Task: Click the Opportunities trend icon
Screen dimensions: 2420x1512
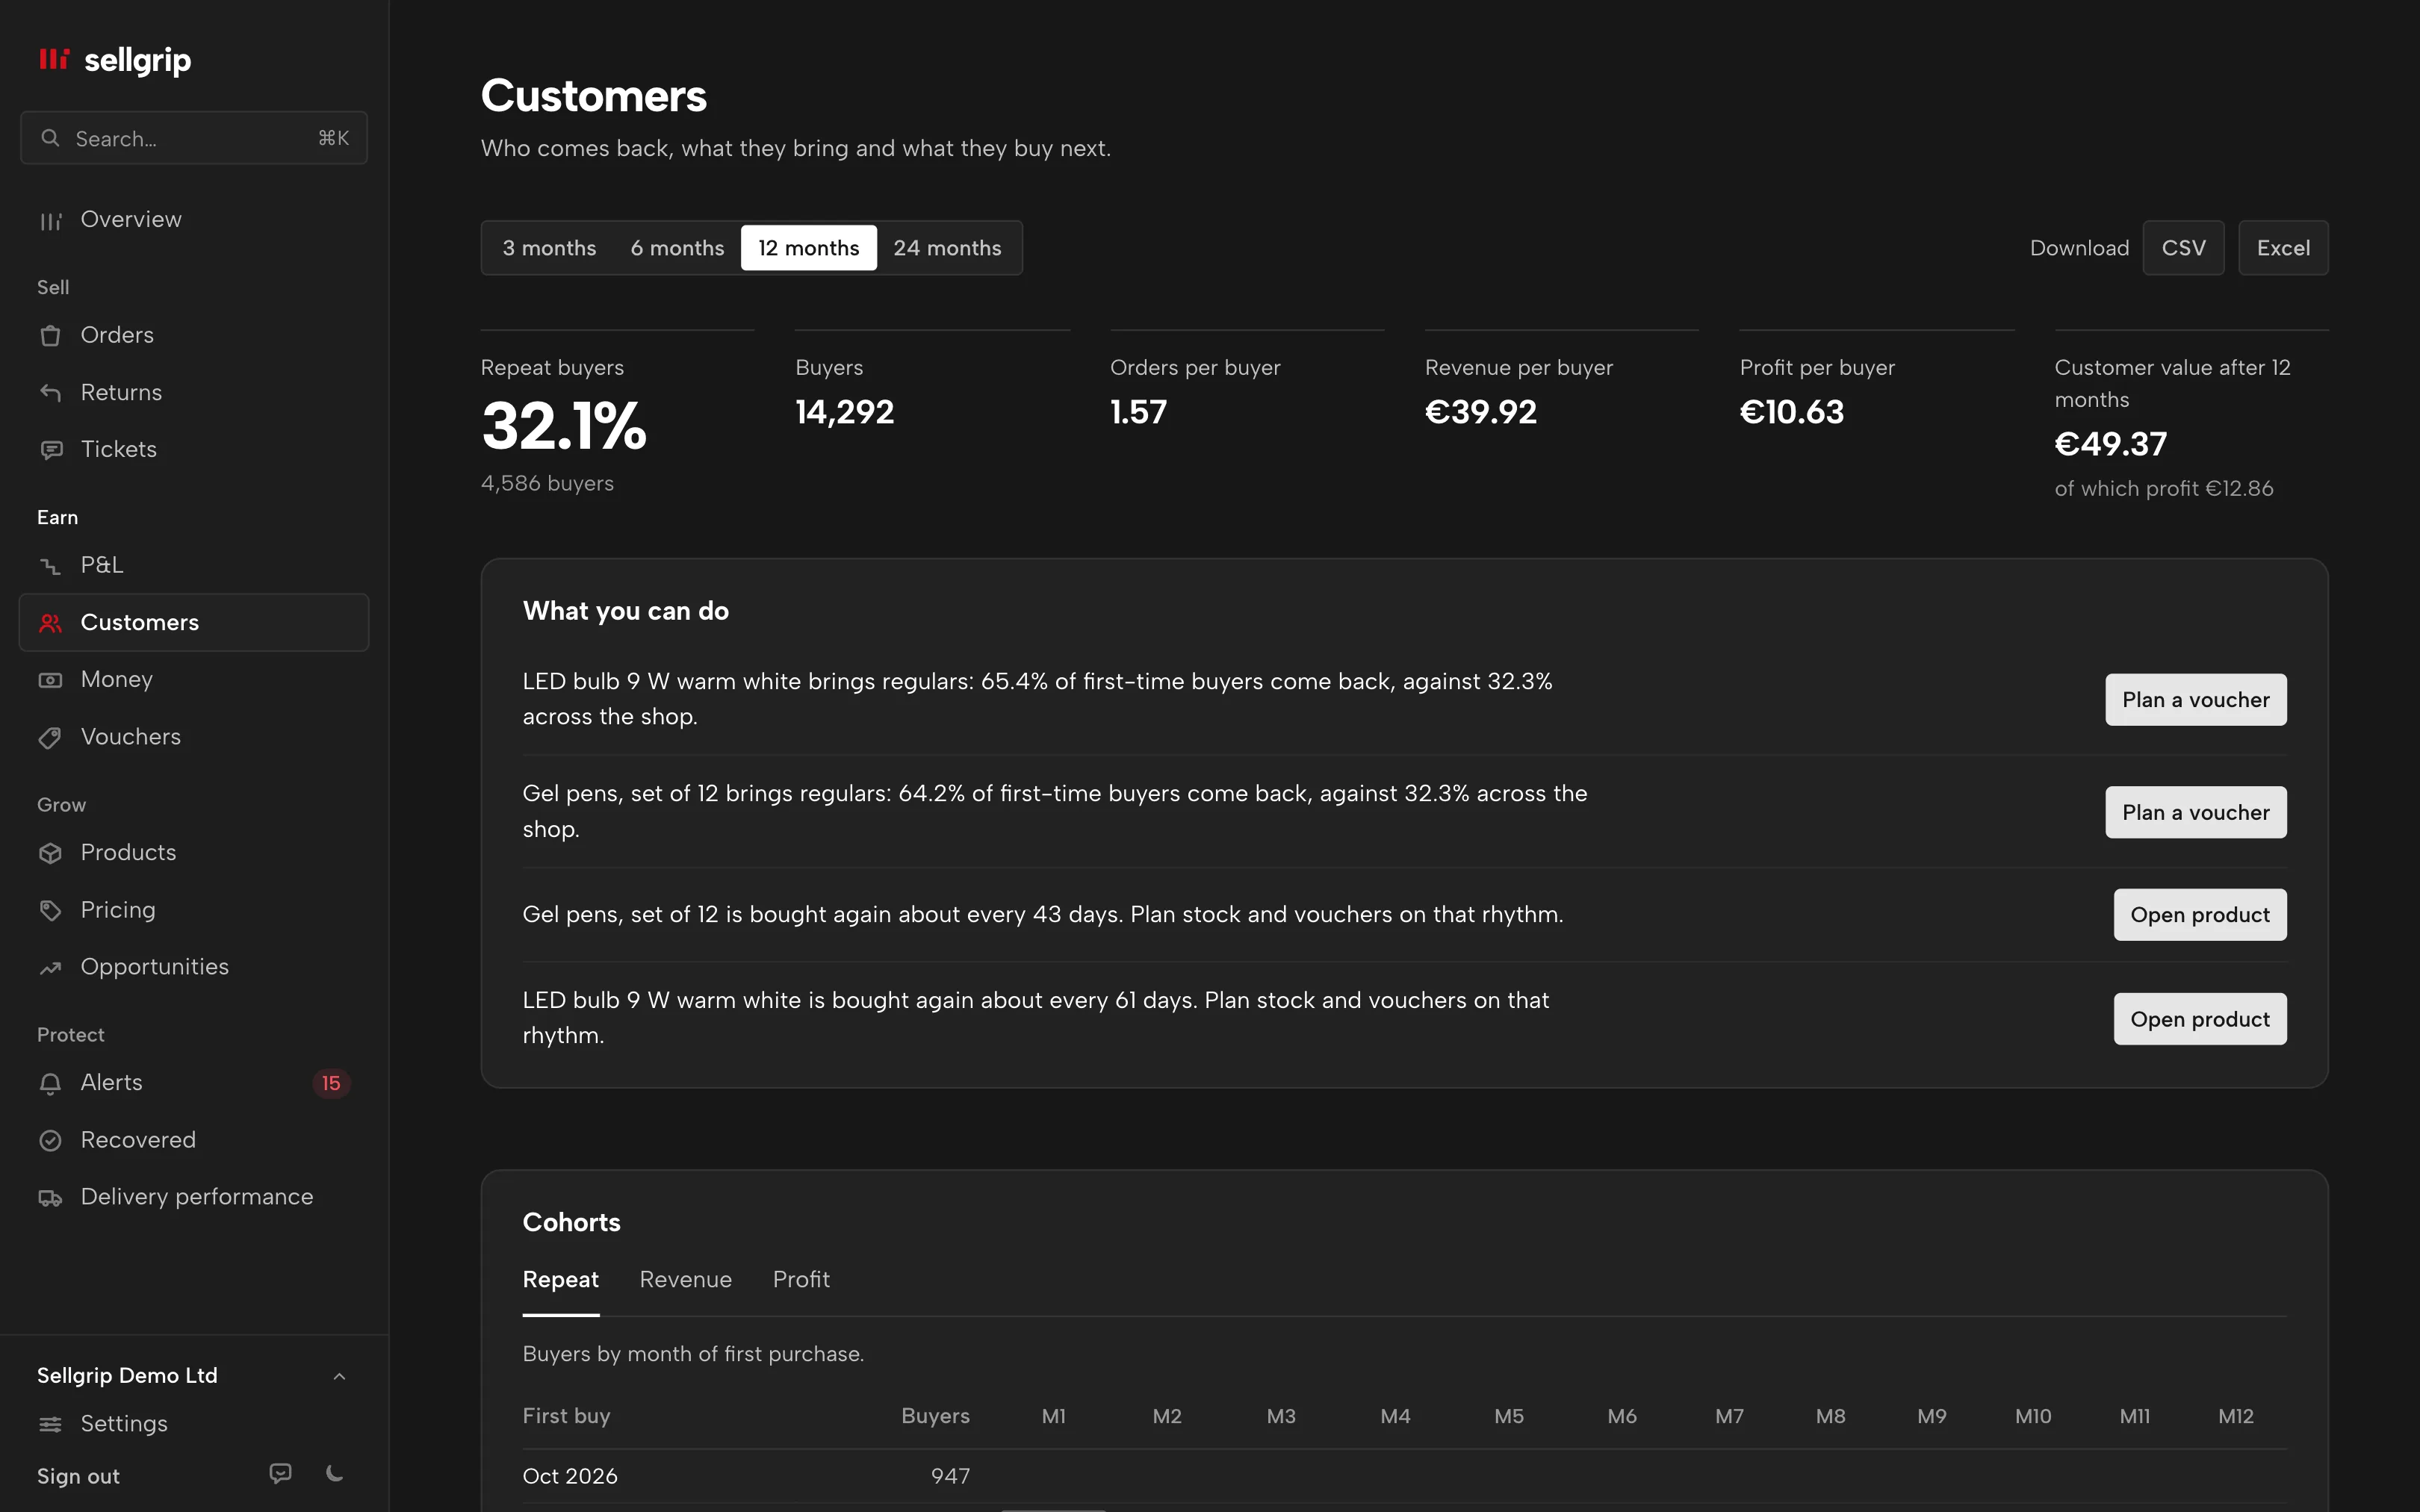Action: click(50, 968)
